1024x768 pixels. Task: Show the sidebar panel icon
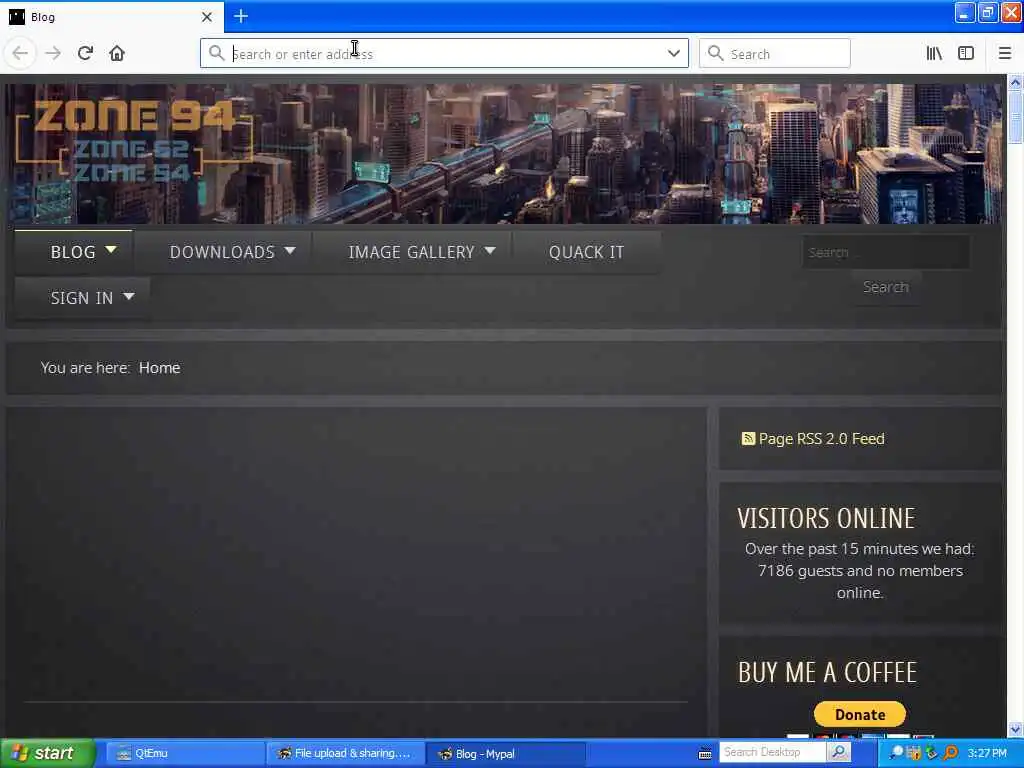pos(966,54)
